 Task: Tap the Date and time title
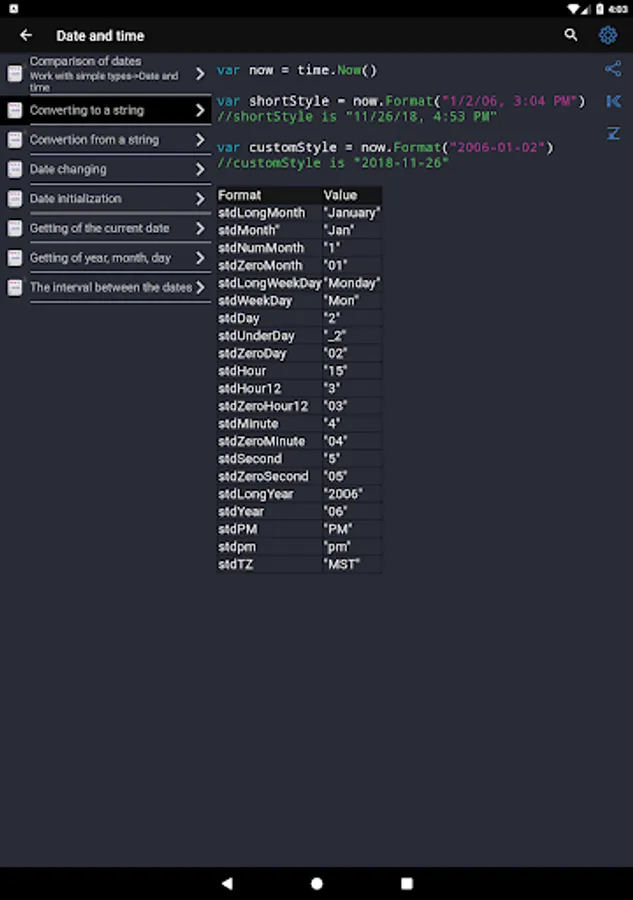point(100,35)
